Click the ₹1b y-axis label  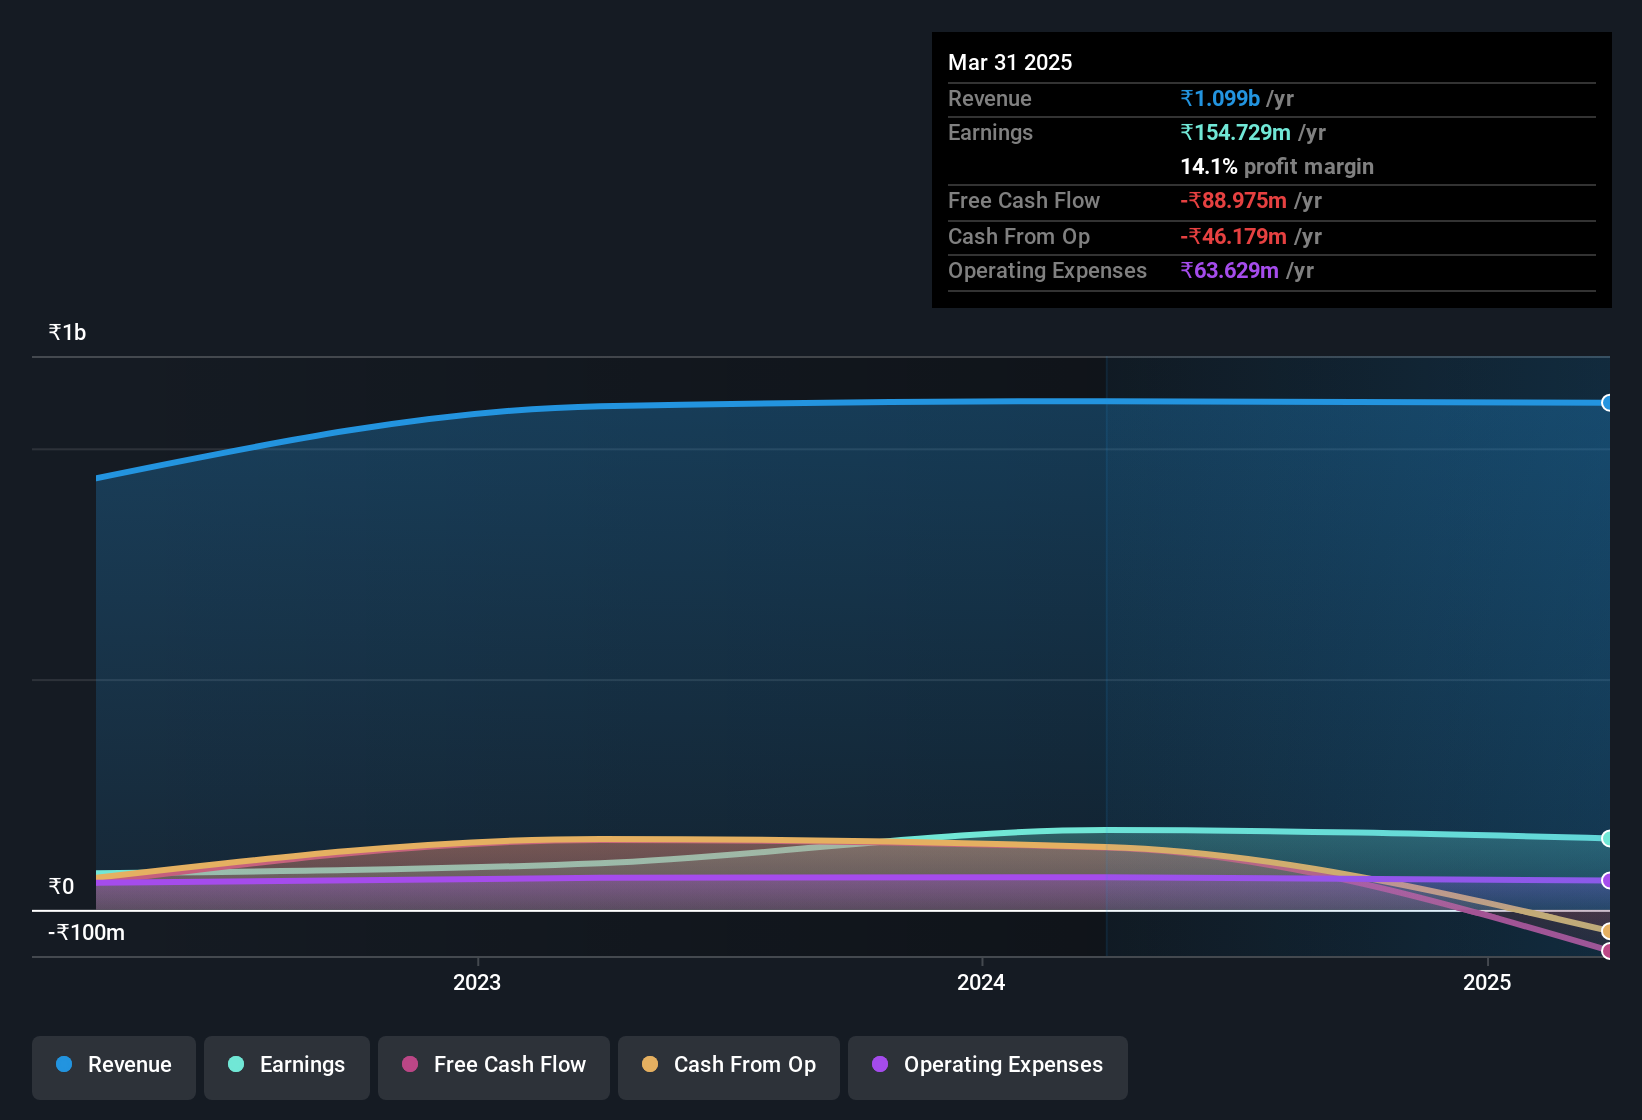point(67,332)
